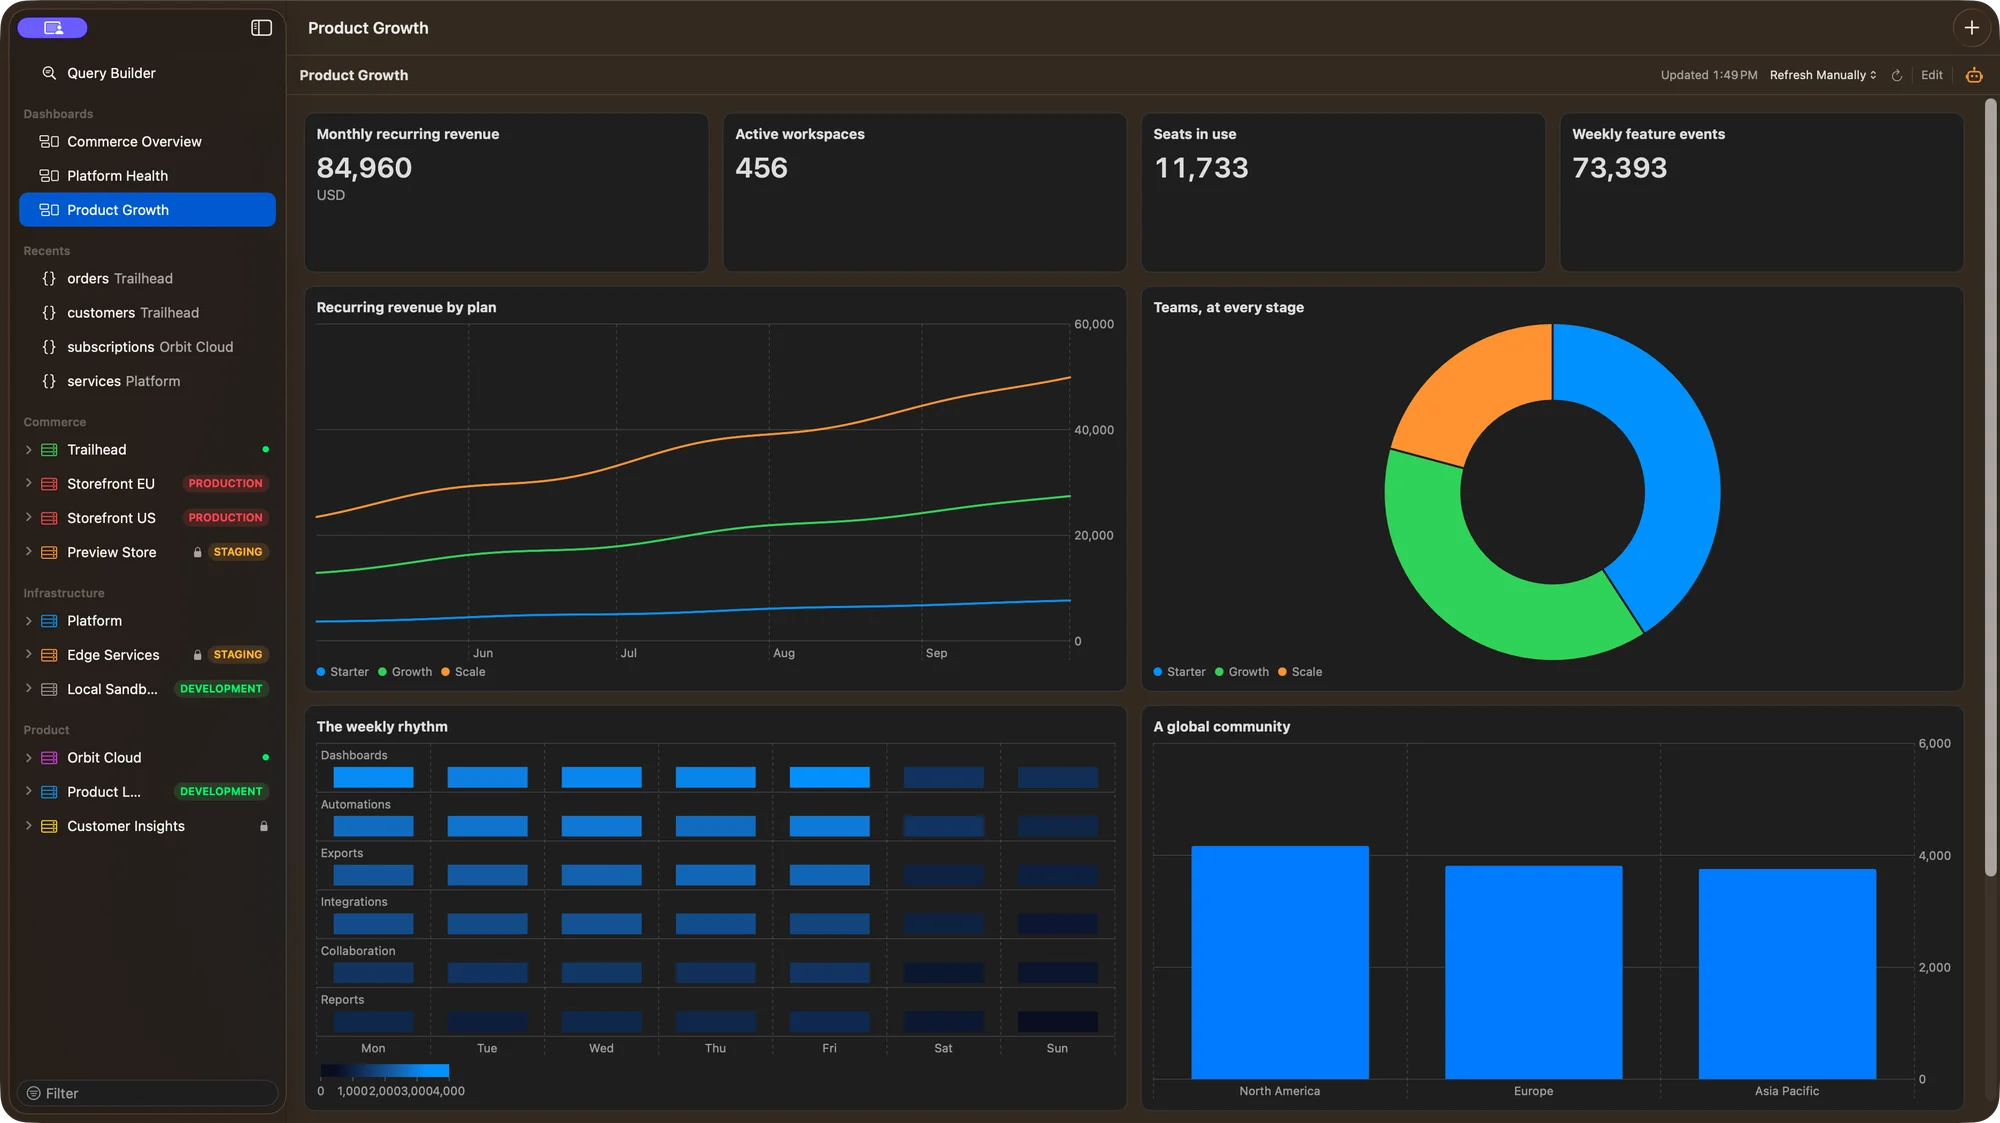
Task: Click the green Trailhead database icon
Action: pos(49,450)
